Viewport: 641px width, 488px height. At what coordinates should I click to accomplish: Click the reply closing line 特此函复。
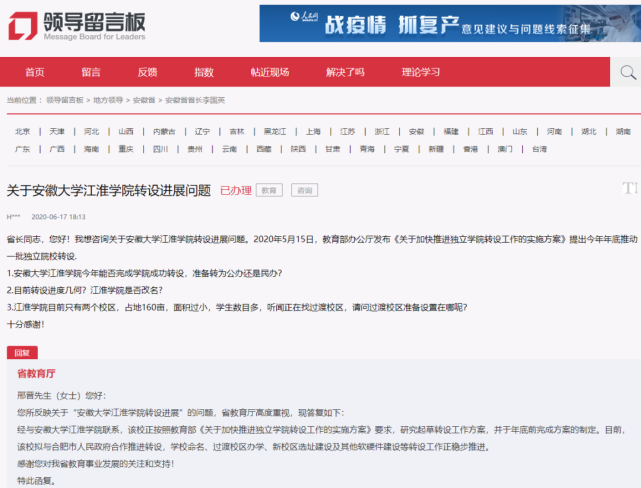point(36,481)
